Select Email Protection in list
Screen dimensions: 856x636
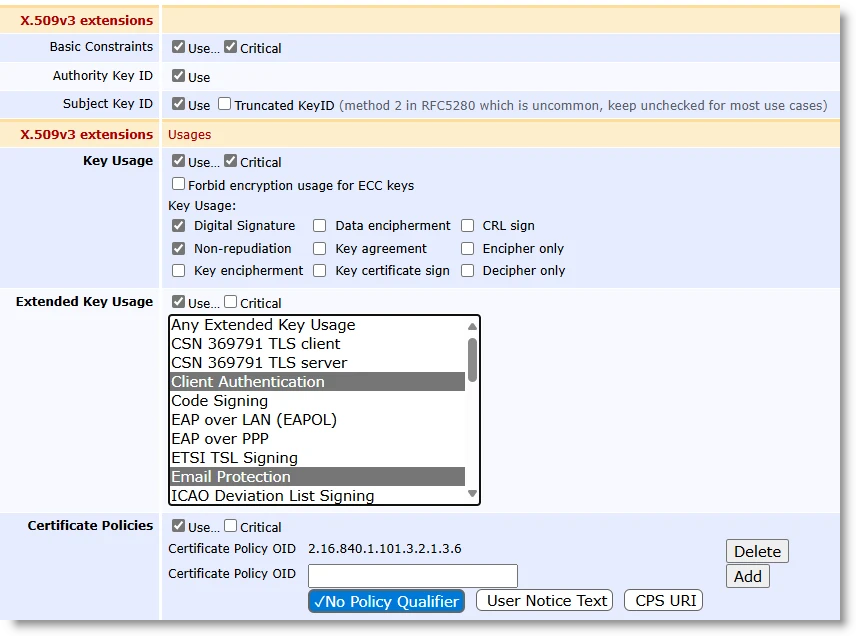pos(317,477)
